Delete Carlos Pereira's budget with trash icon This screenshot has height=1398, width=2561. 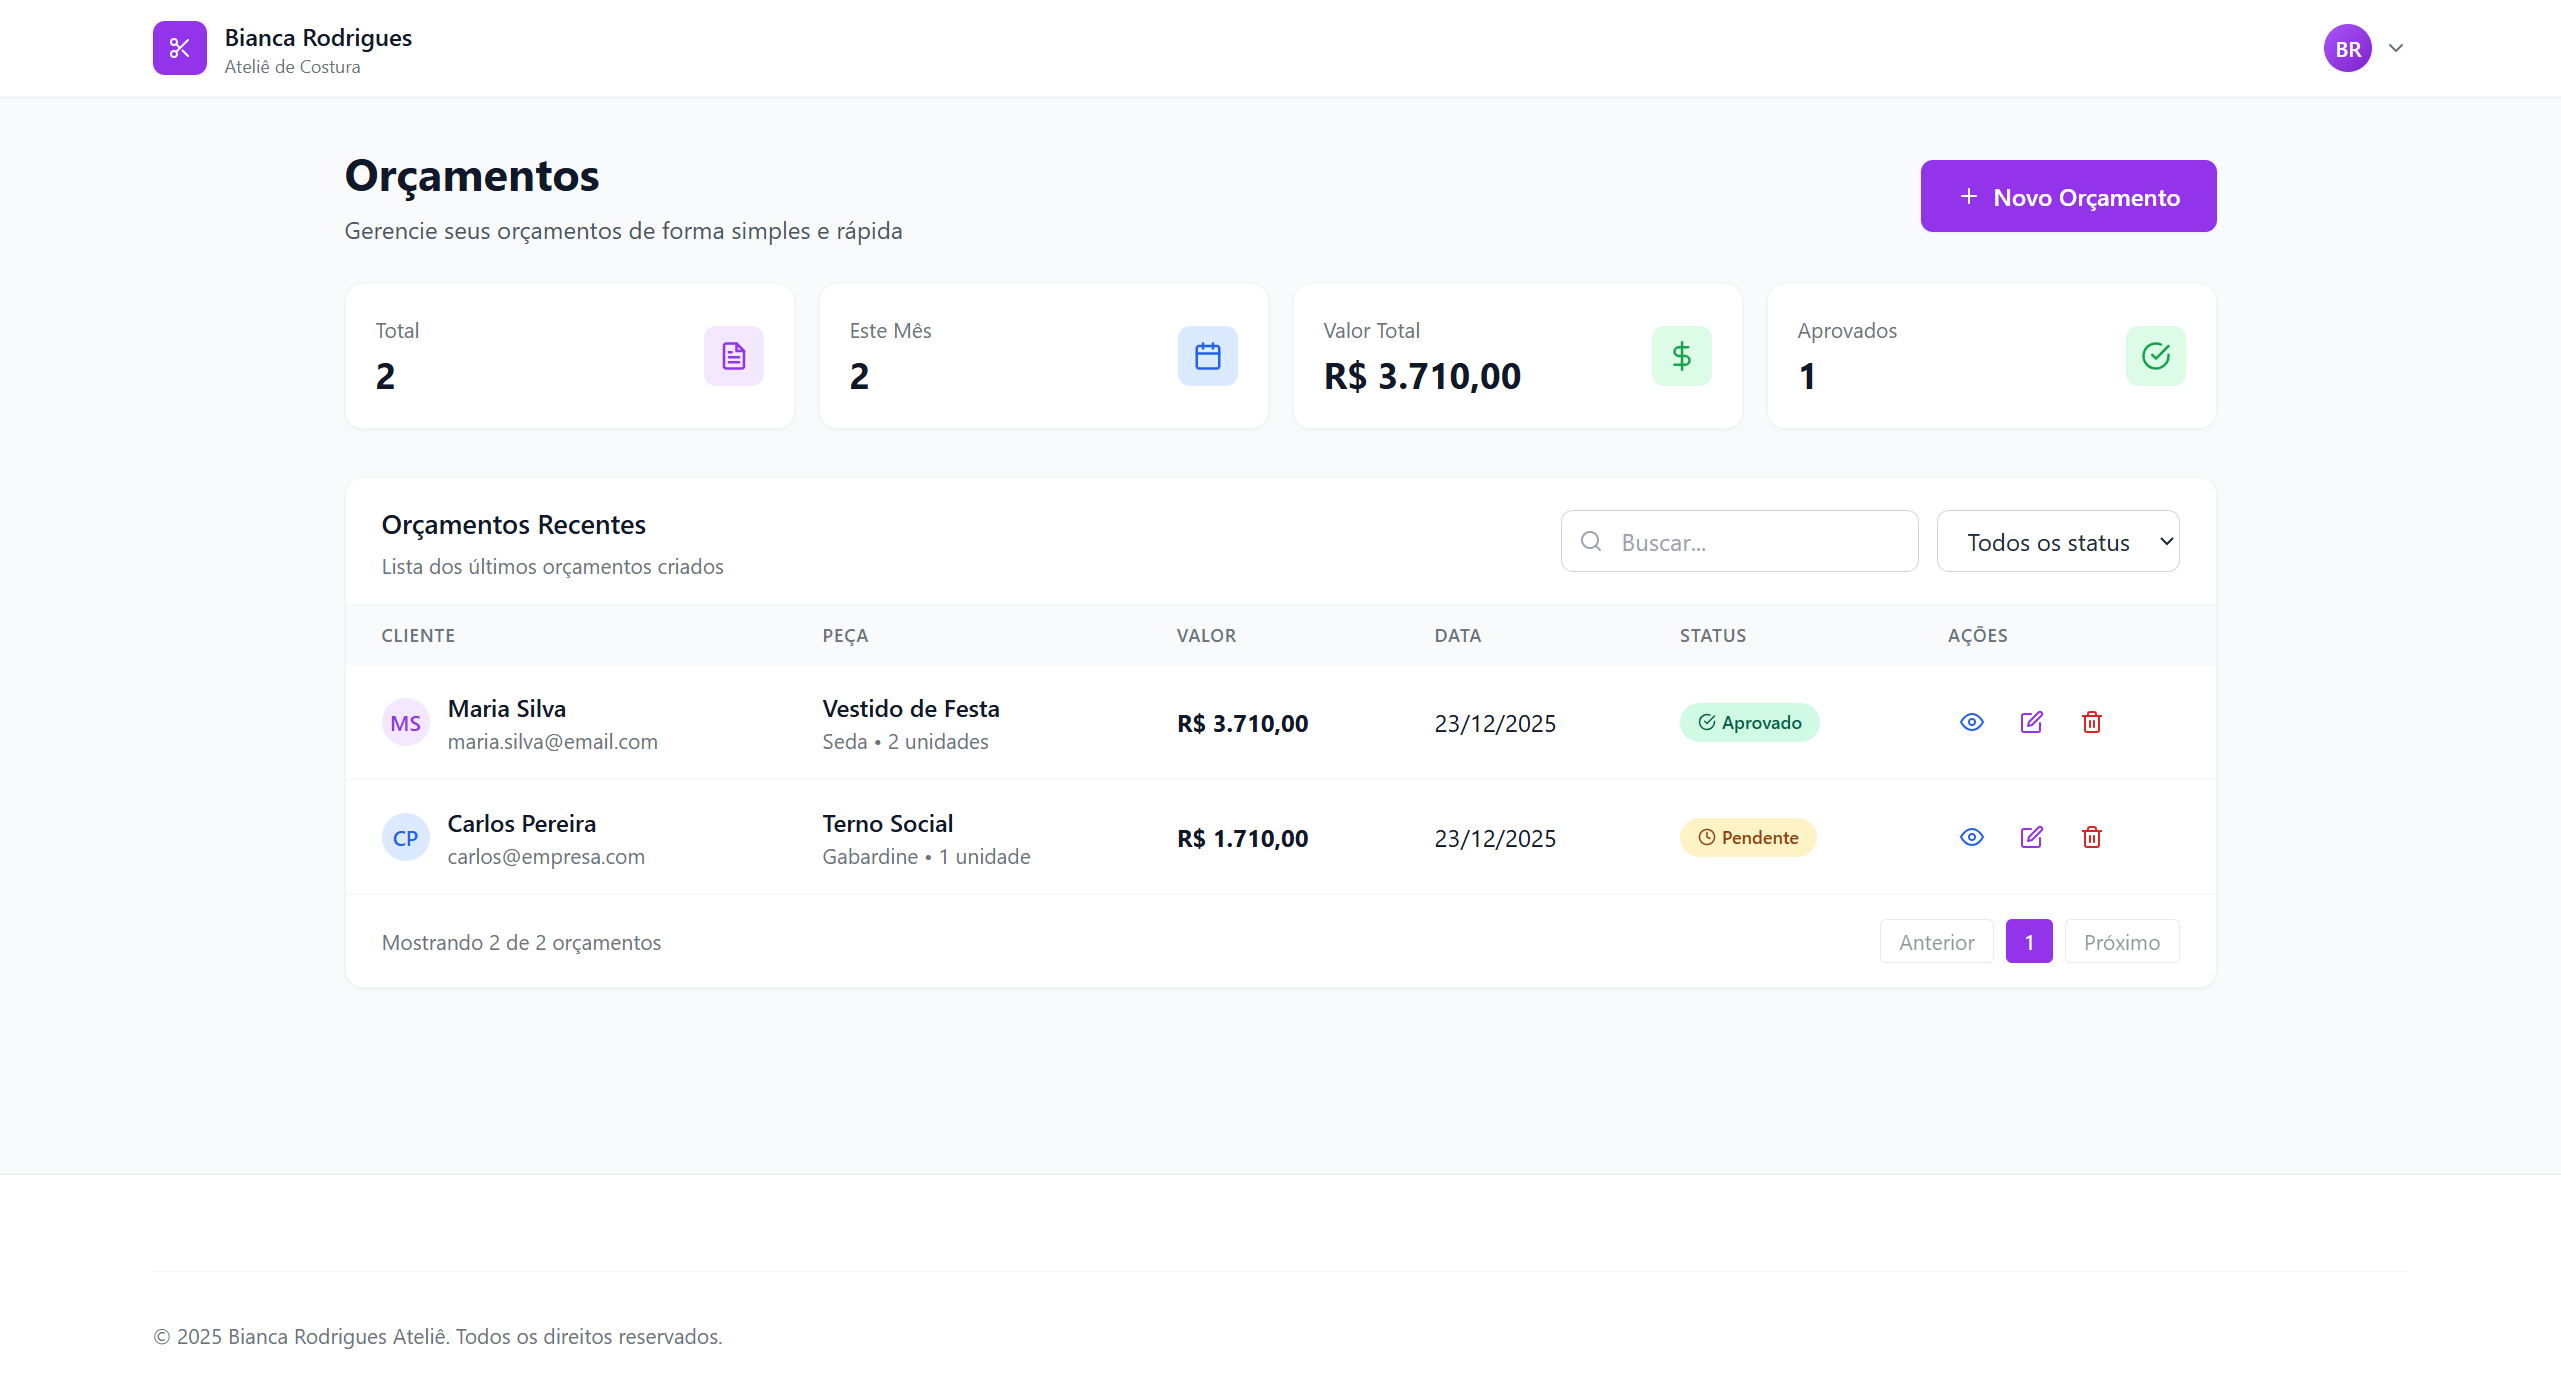(x=2091, y=837)
